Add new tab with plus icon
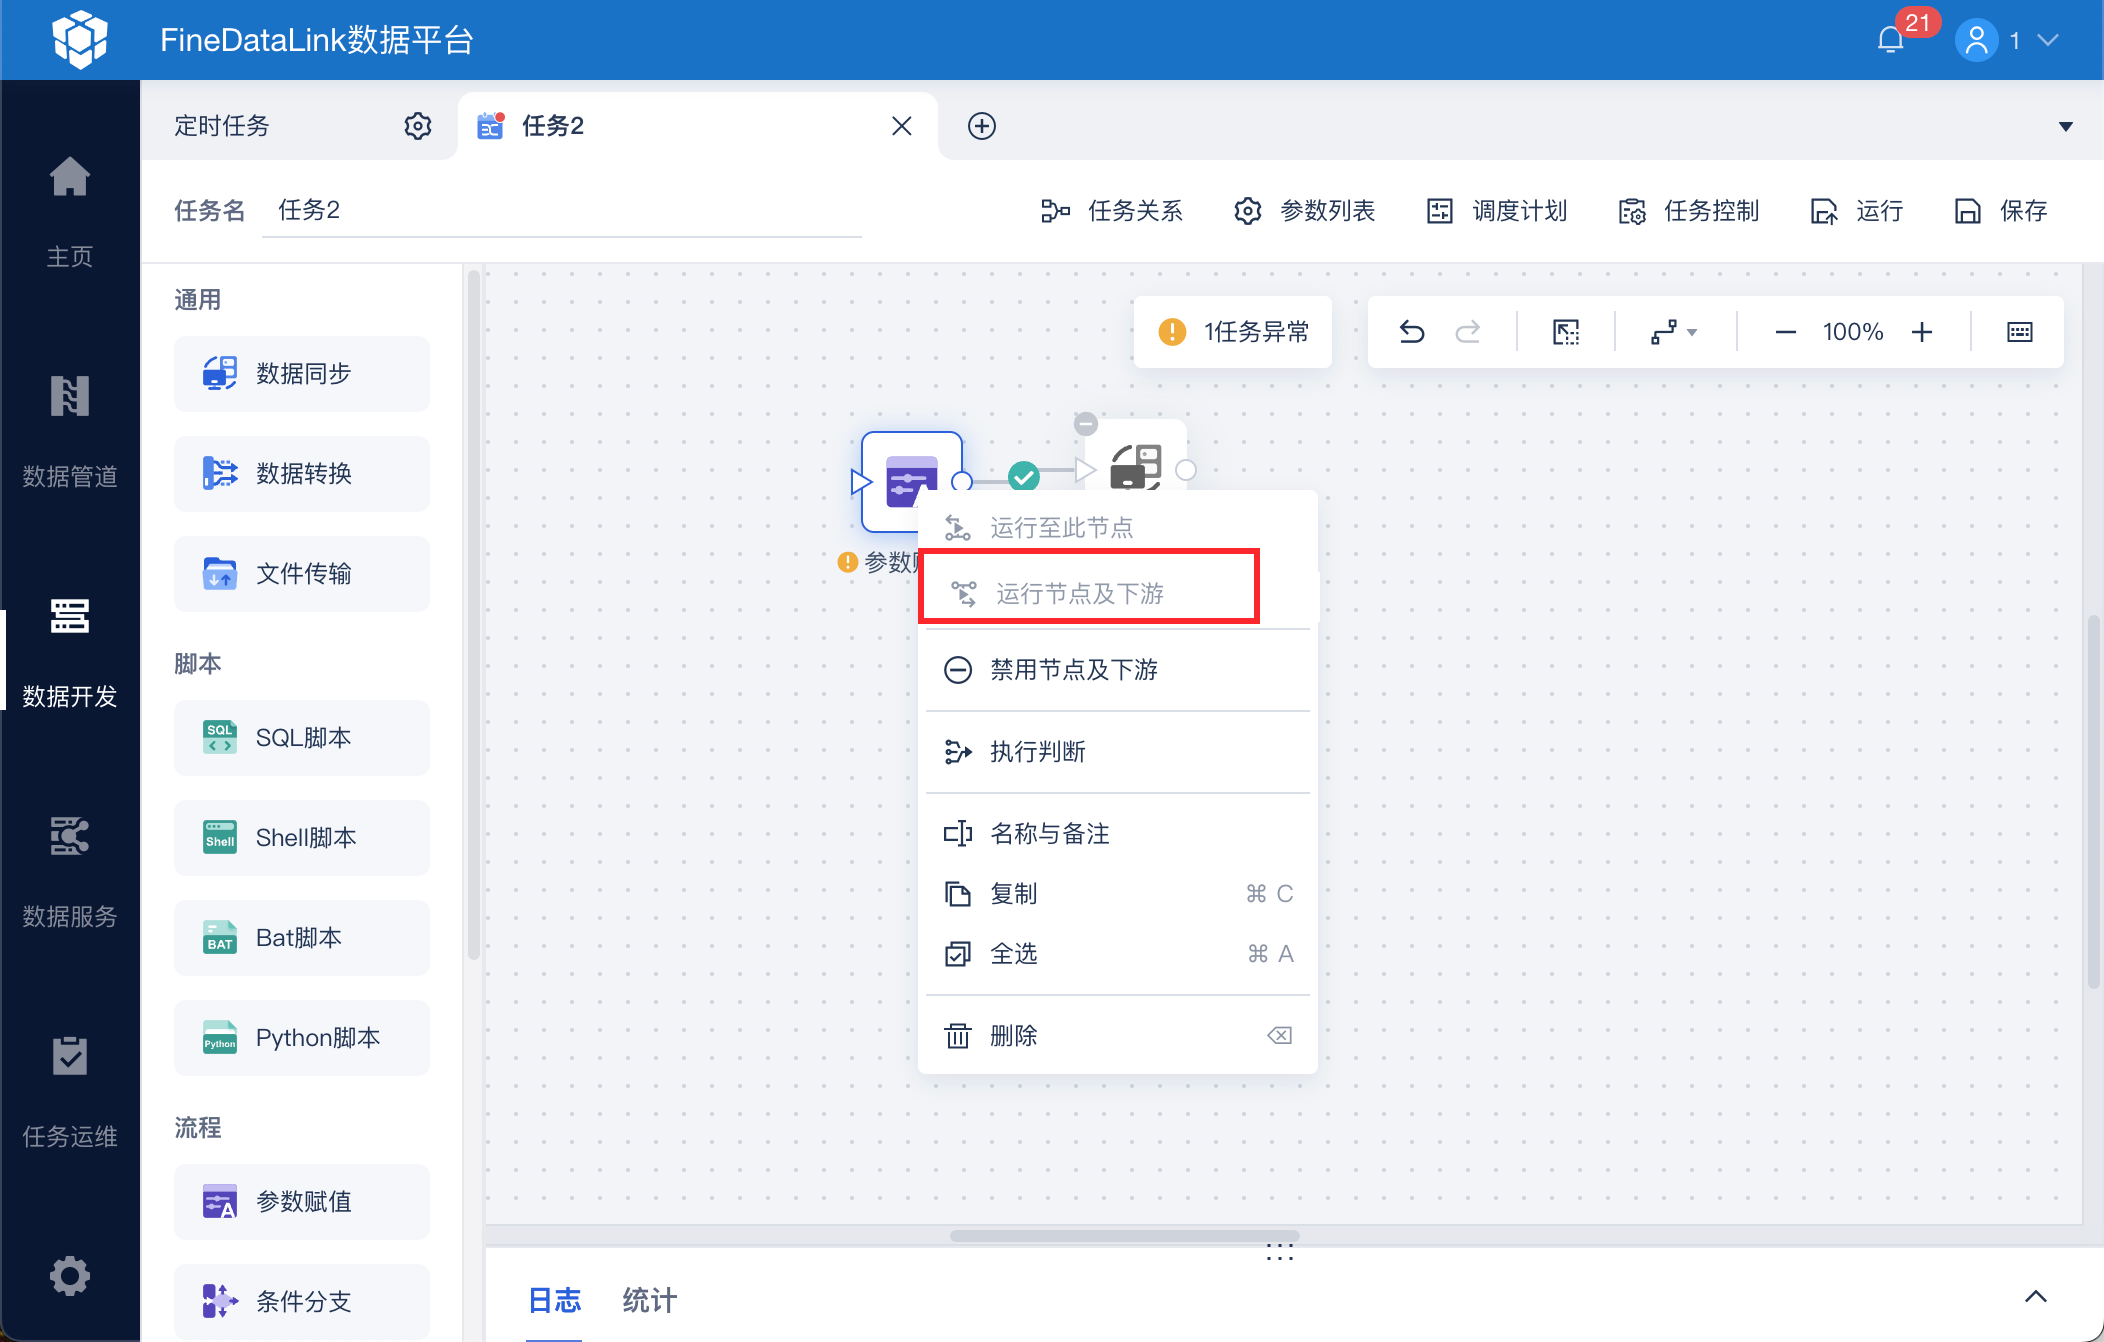 pyautogui.click(x=981, y=126)
